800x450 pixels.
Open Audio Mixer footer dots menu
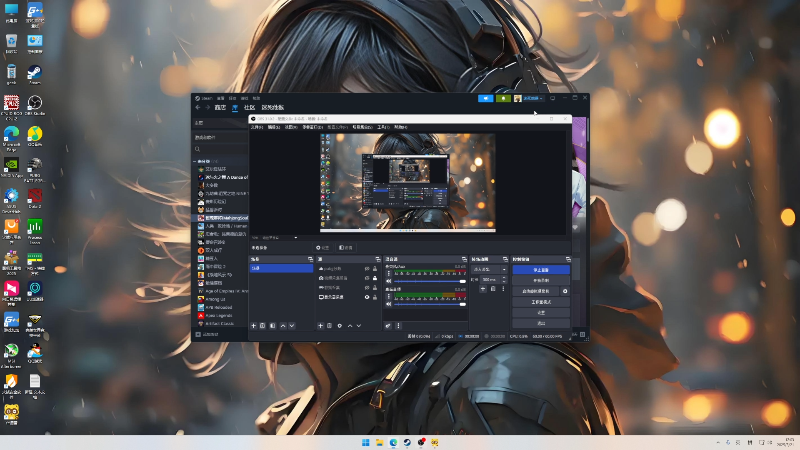click(x=398, y=326)
